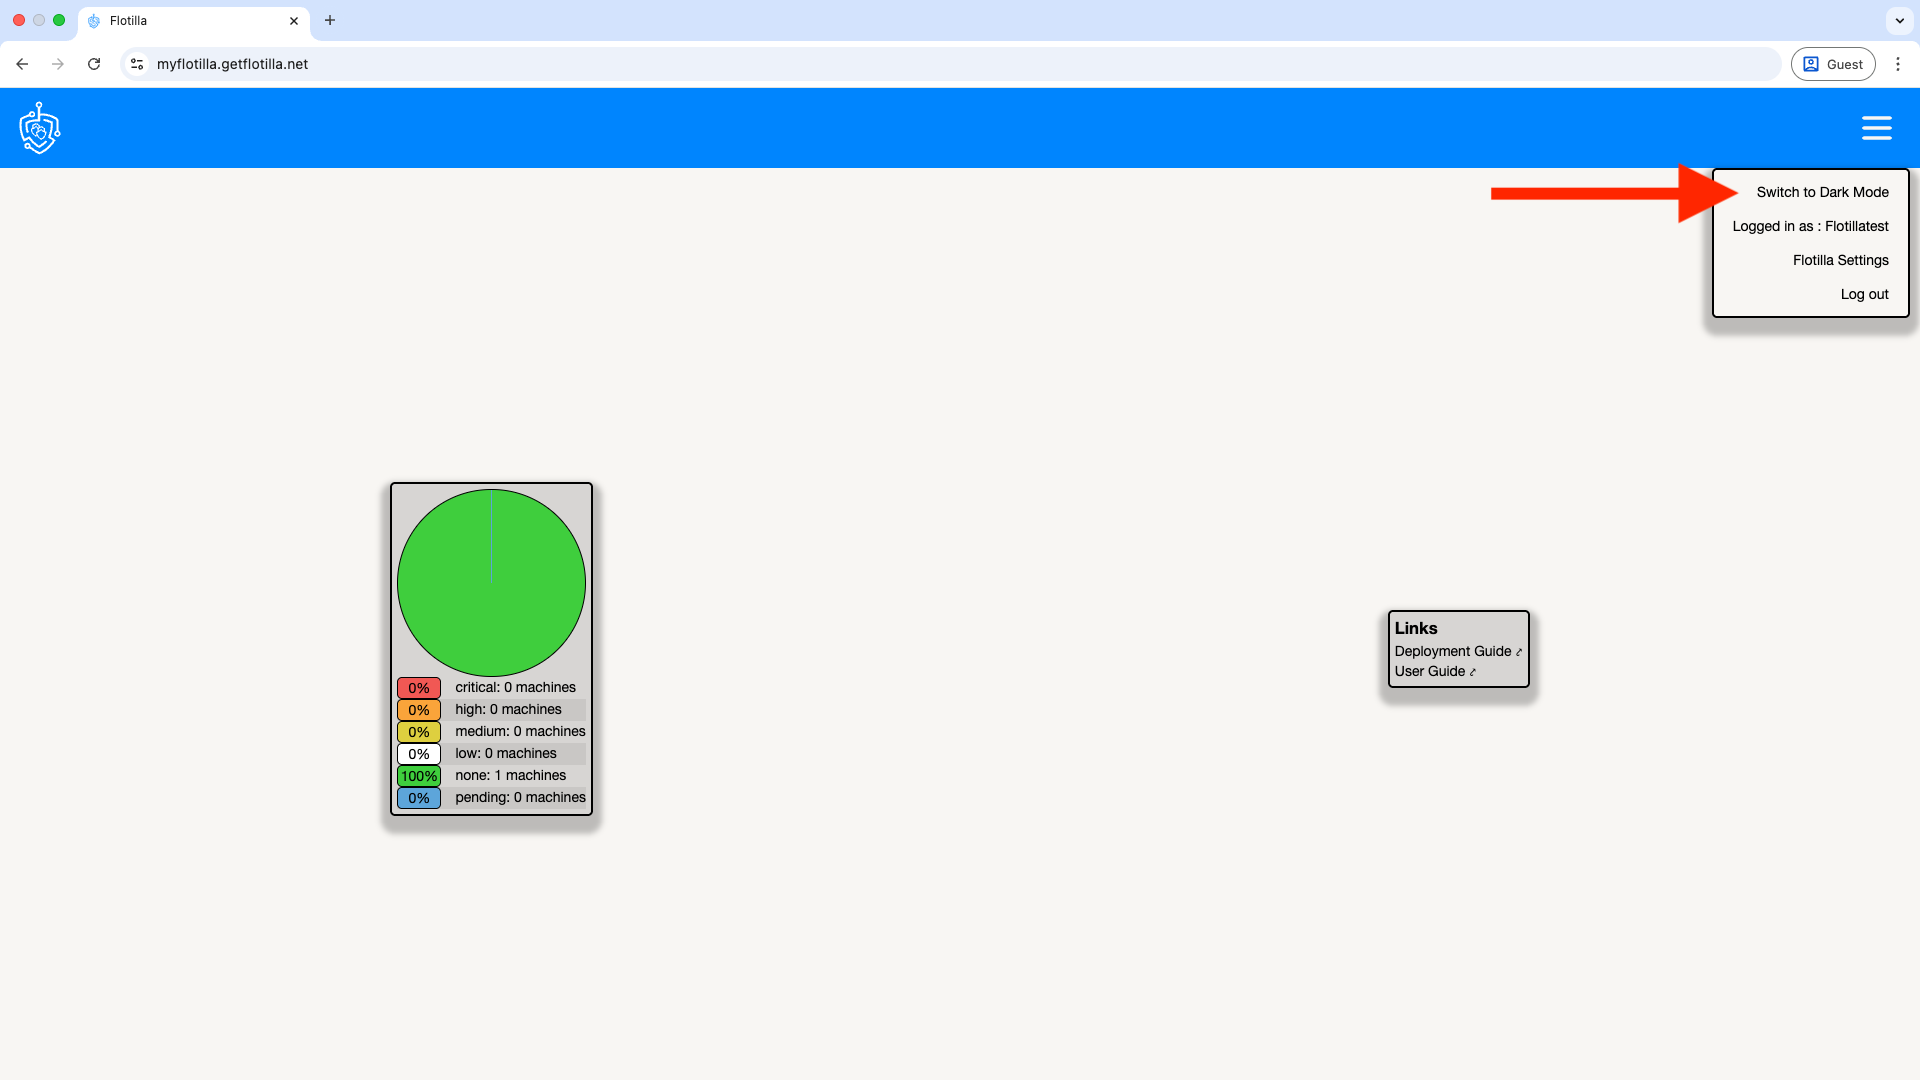Close the Flotilla browser tab
The width and height of the screenshot is (1920, 1080).
294,20
